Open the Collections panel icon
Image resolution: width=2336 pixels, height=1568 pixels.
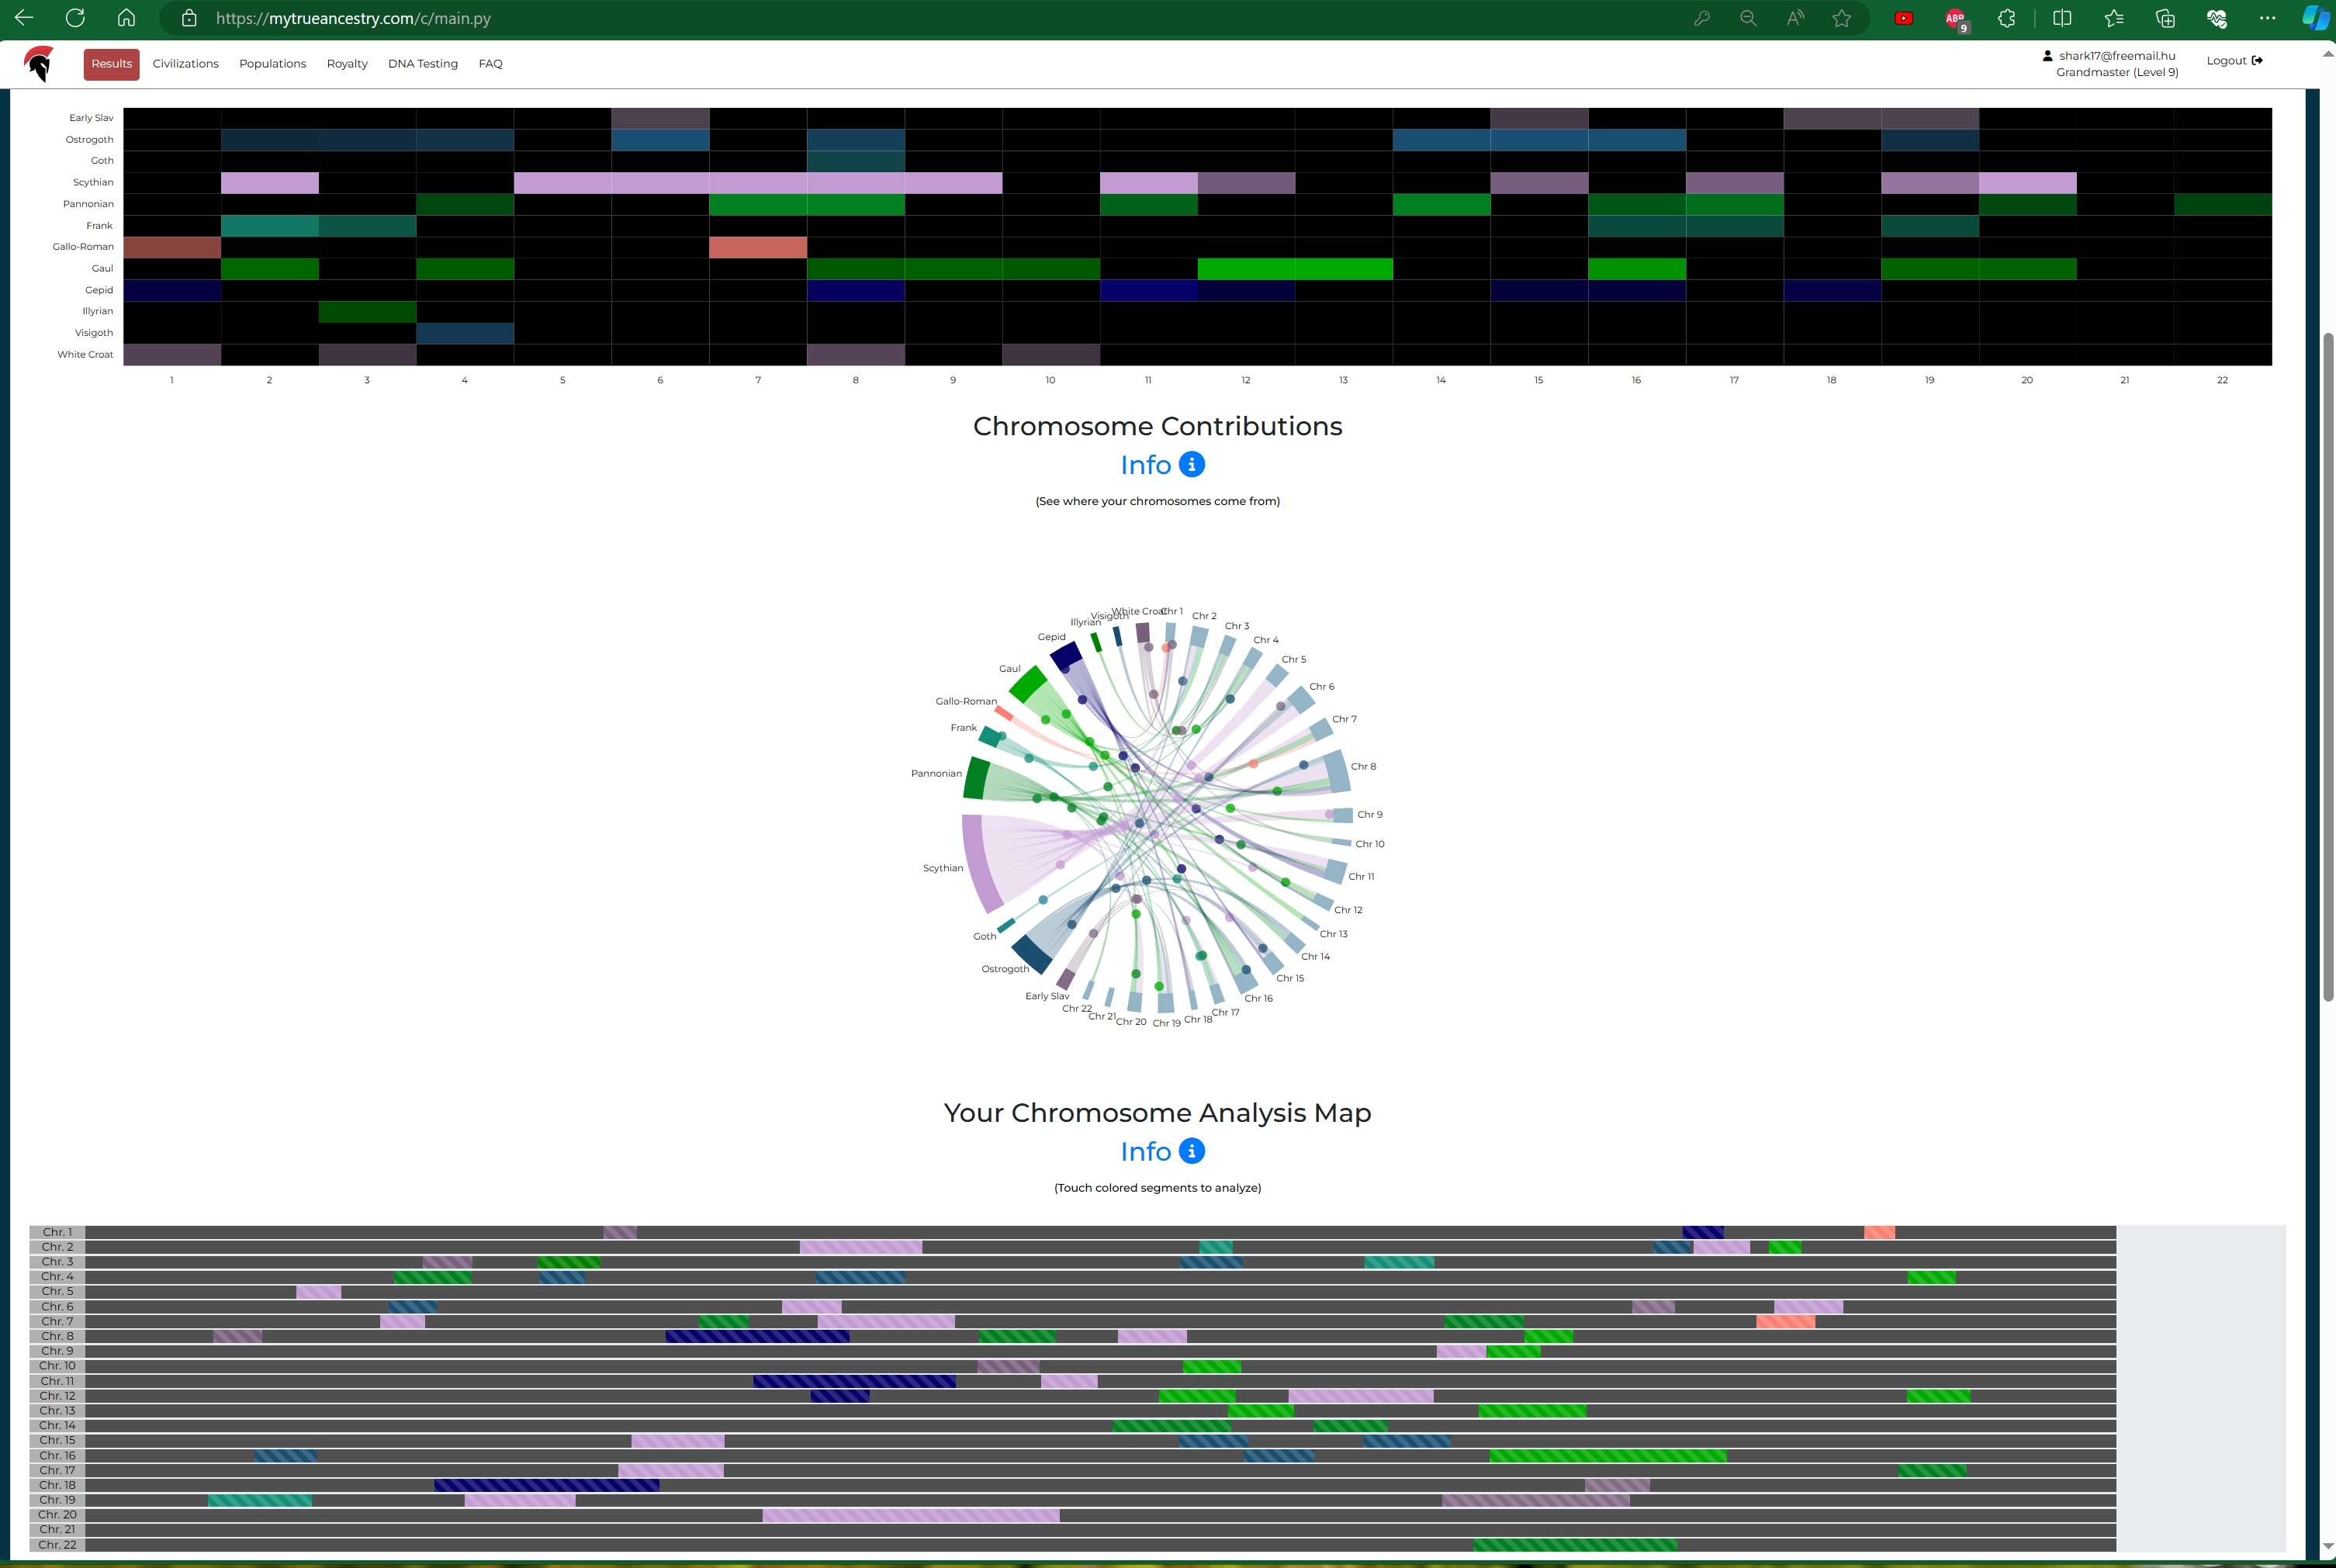2165,19
